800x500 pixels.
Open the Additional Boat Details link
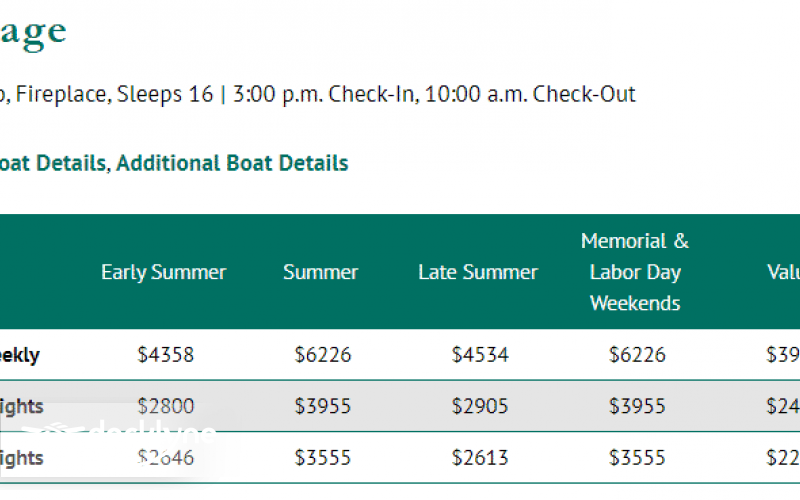(x=232, y=163)
